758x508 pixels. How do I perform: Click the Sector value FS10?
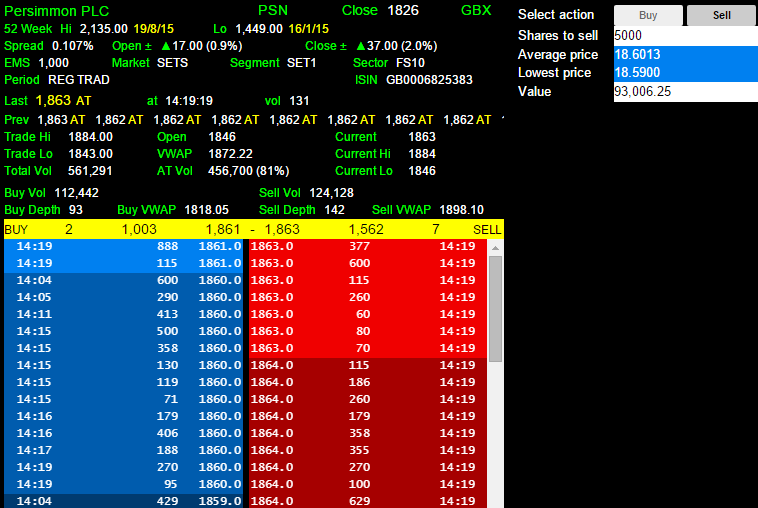coord(410,63)
